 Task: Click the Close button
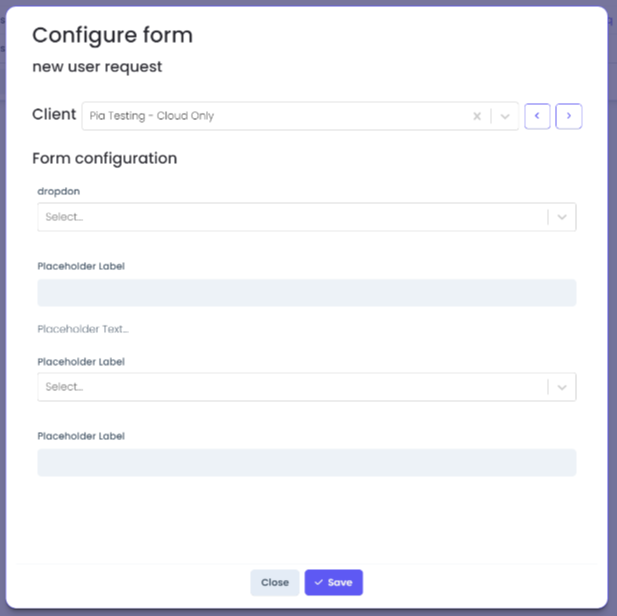click(275, 583)
